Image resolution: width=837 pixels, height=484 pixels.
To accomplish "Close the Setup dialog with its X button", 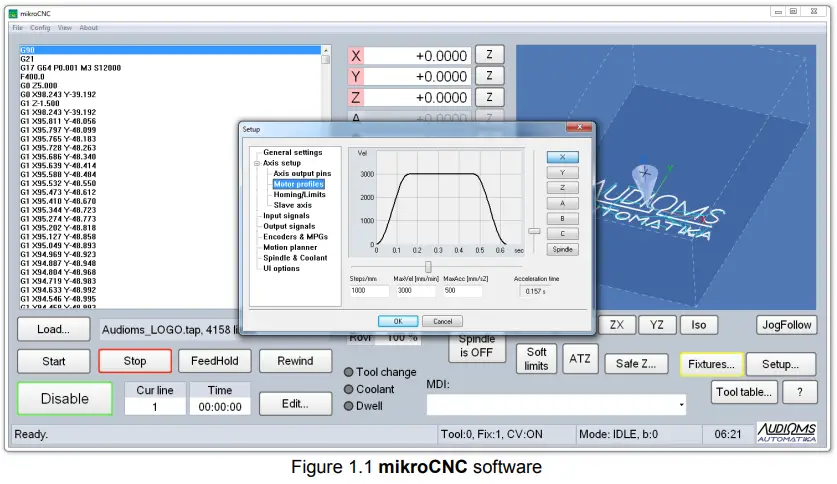I will 579,127.
